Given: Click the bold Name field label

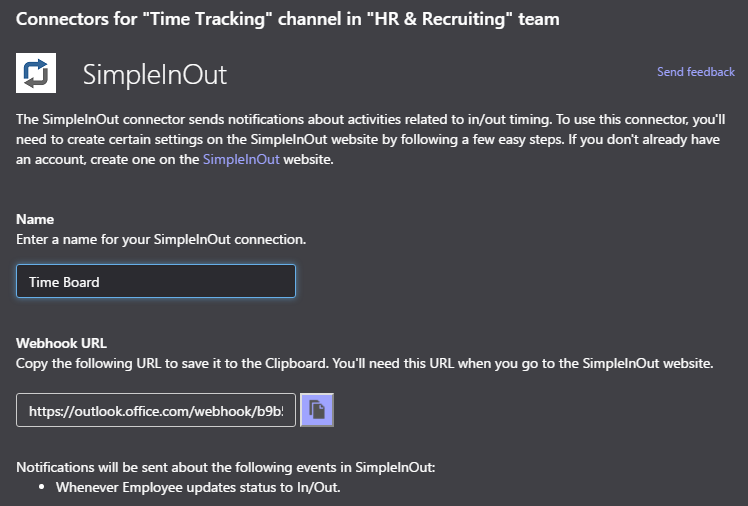Looking at the screenshot, I should coord(35,219).
